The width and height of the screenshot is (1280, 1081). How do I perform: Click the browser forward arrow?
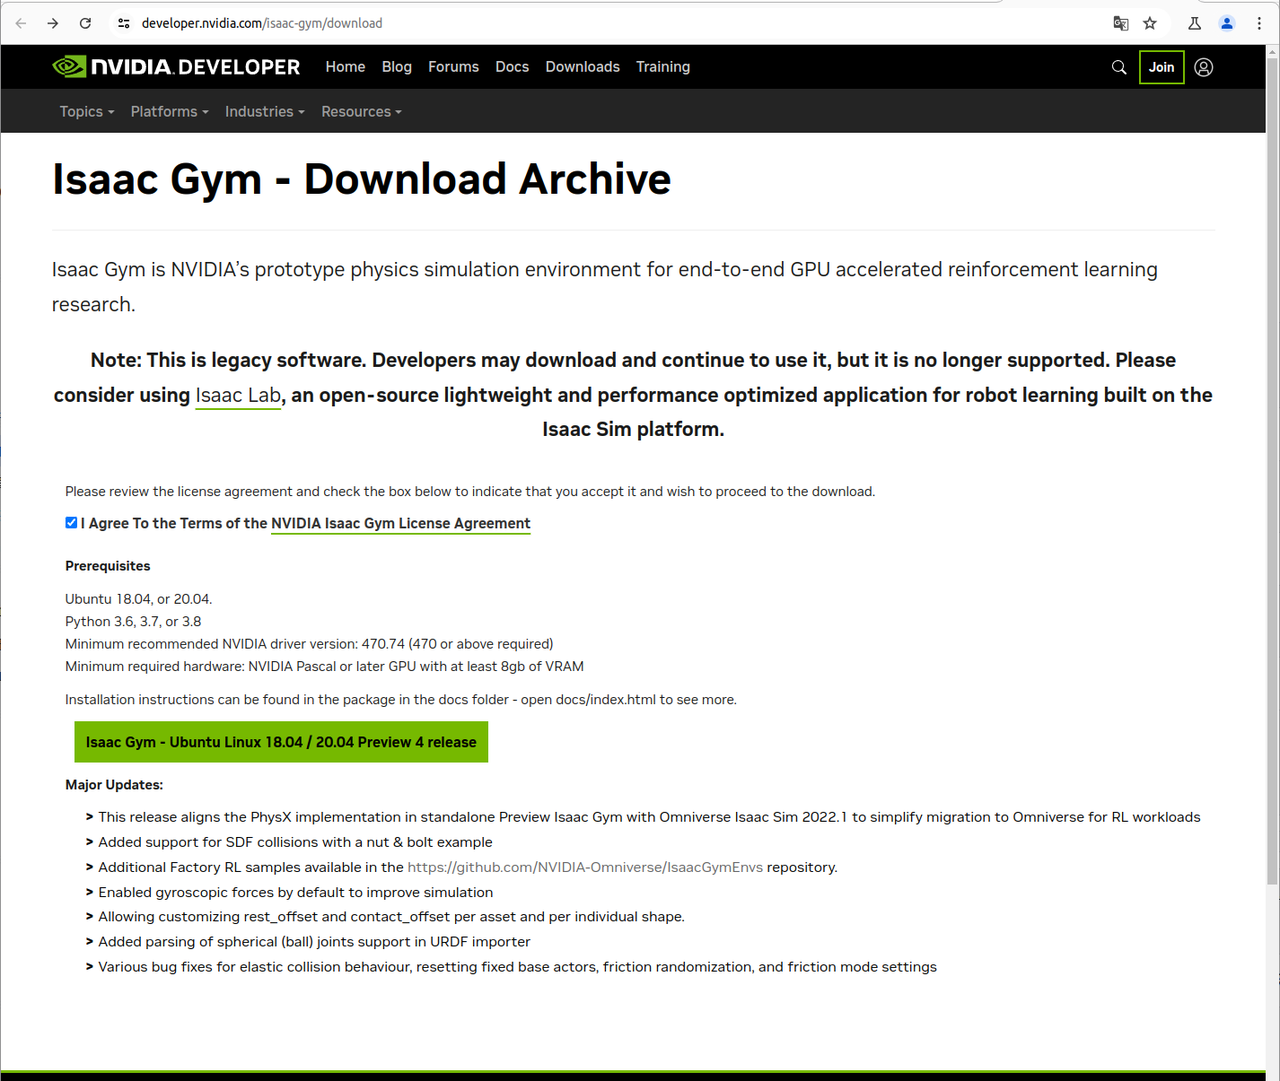tap(53, 23)
